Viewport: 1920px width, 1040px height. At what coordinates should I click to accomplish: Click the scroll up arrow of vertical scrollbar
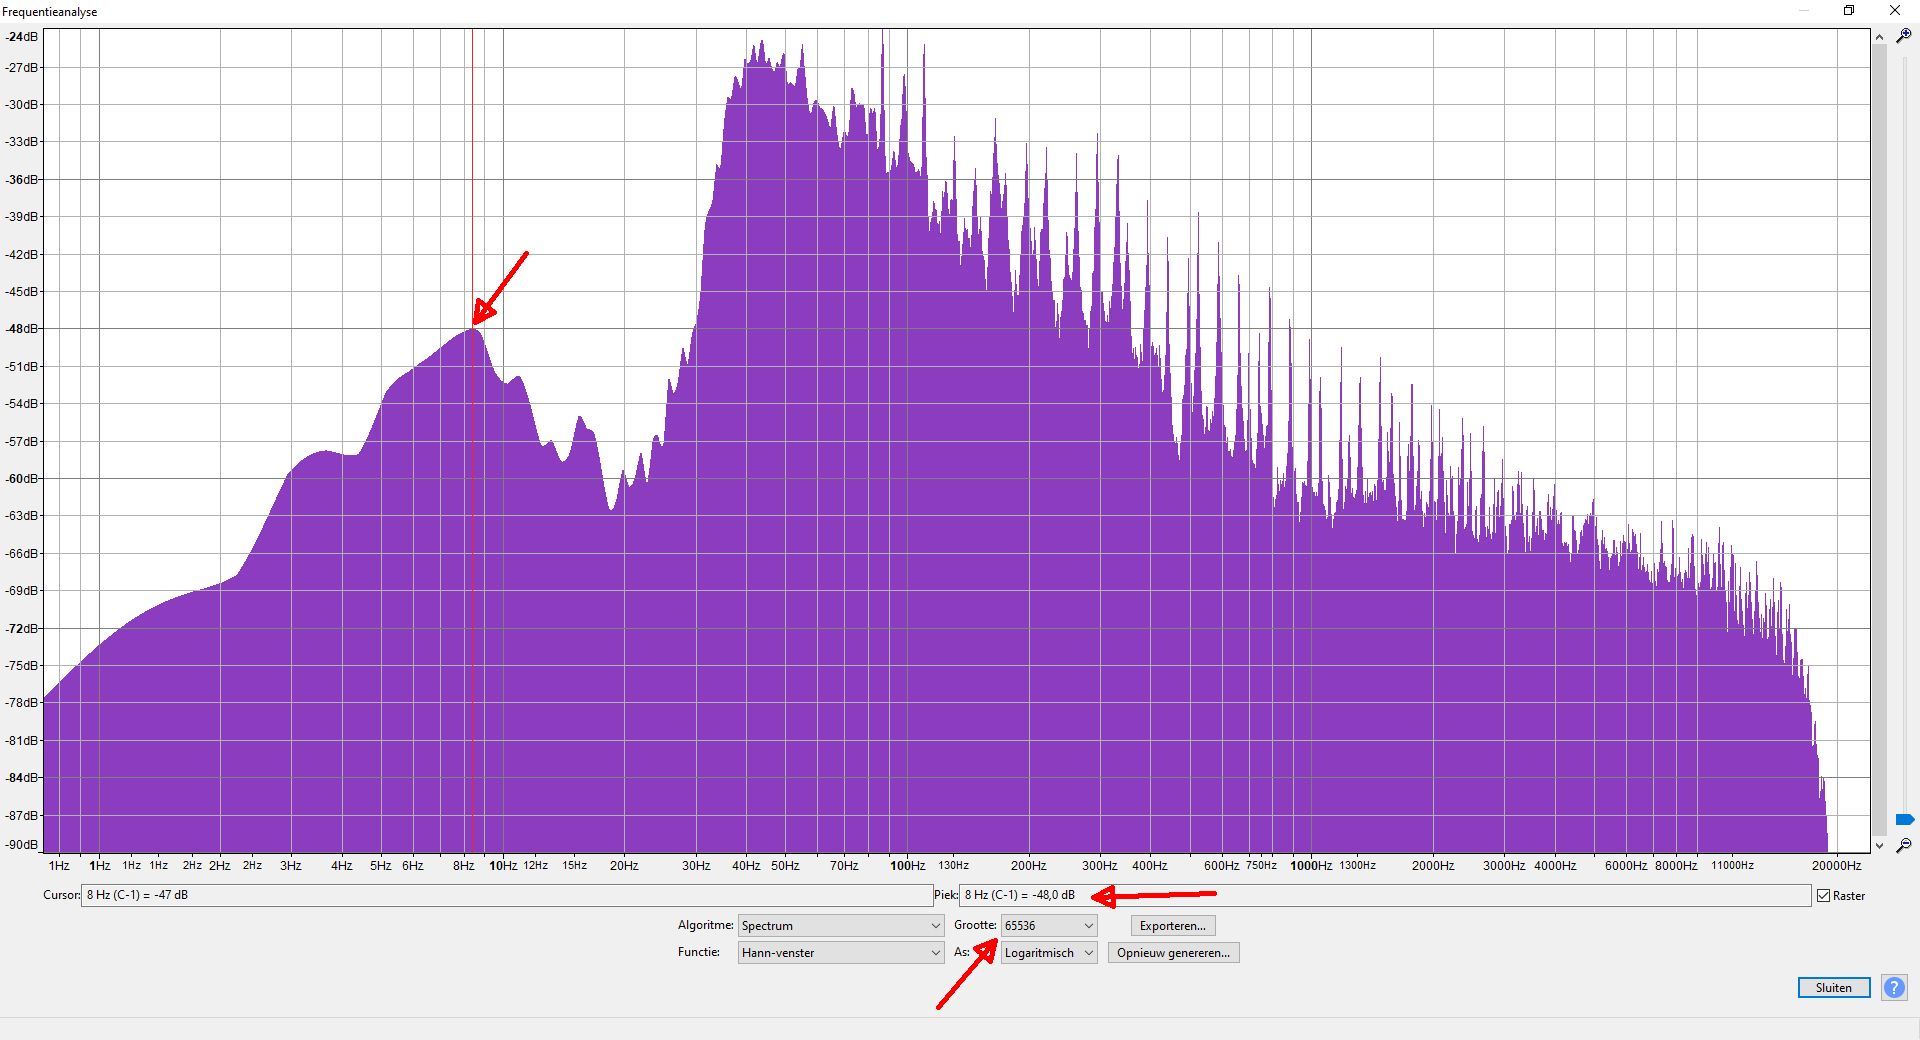(1879, 36)
